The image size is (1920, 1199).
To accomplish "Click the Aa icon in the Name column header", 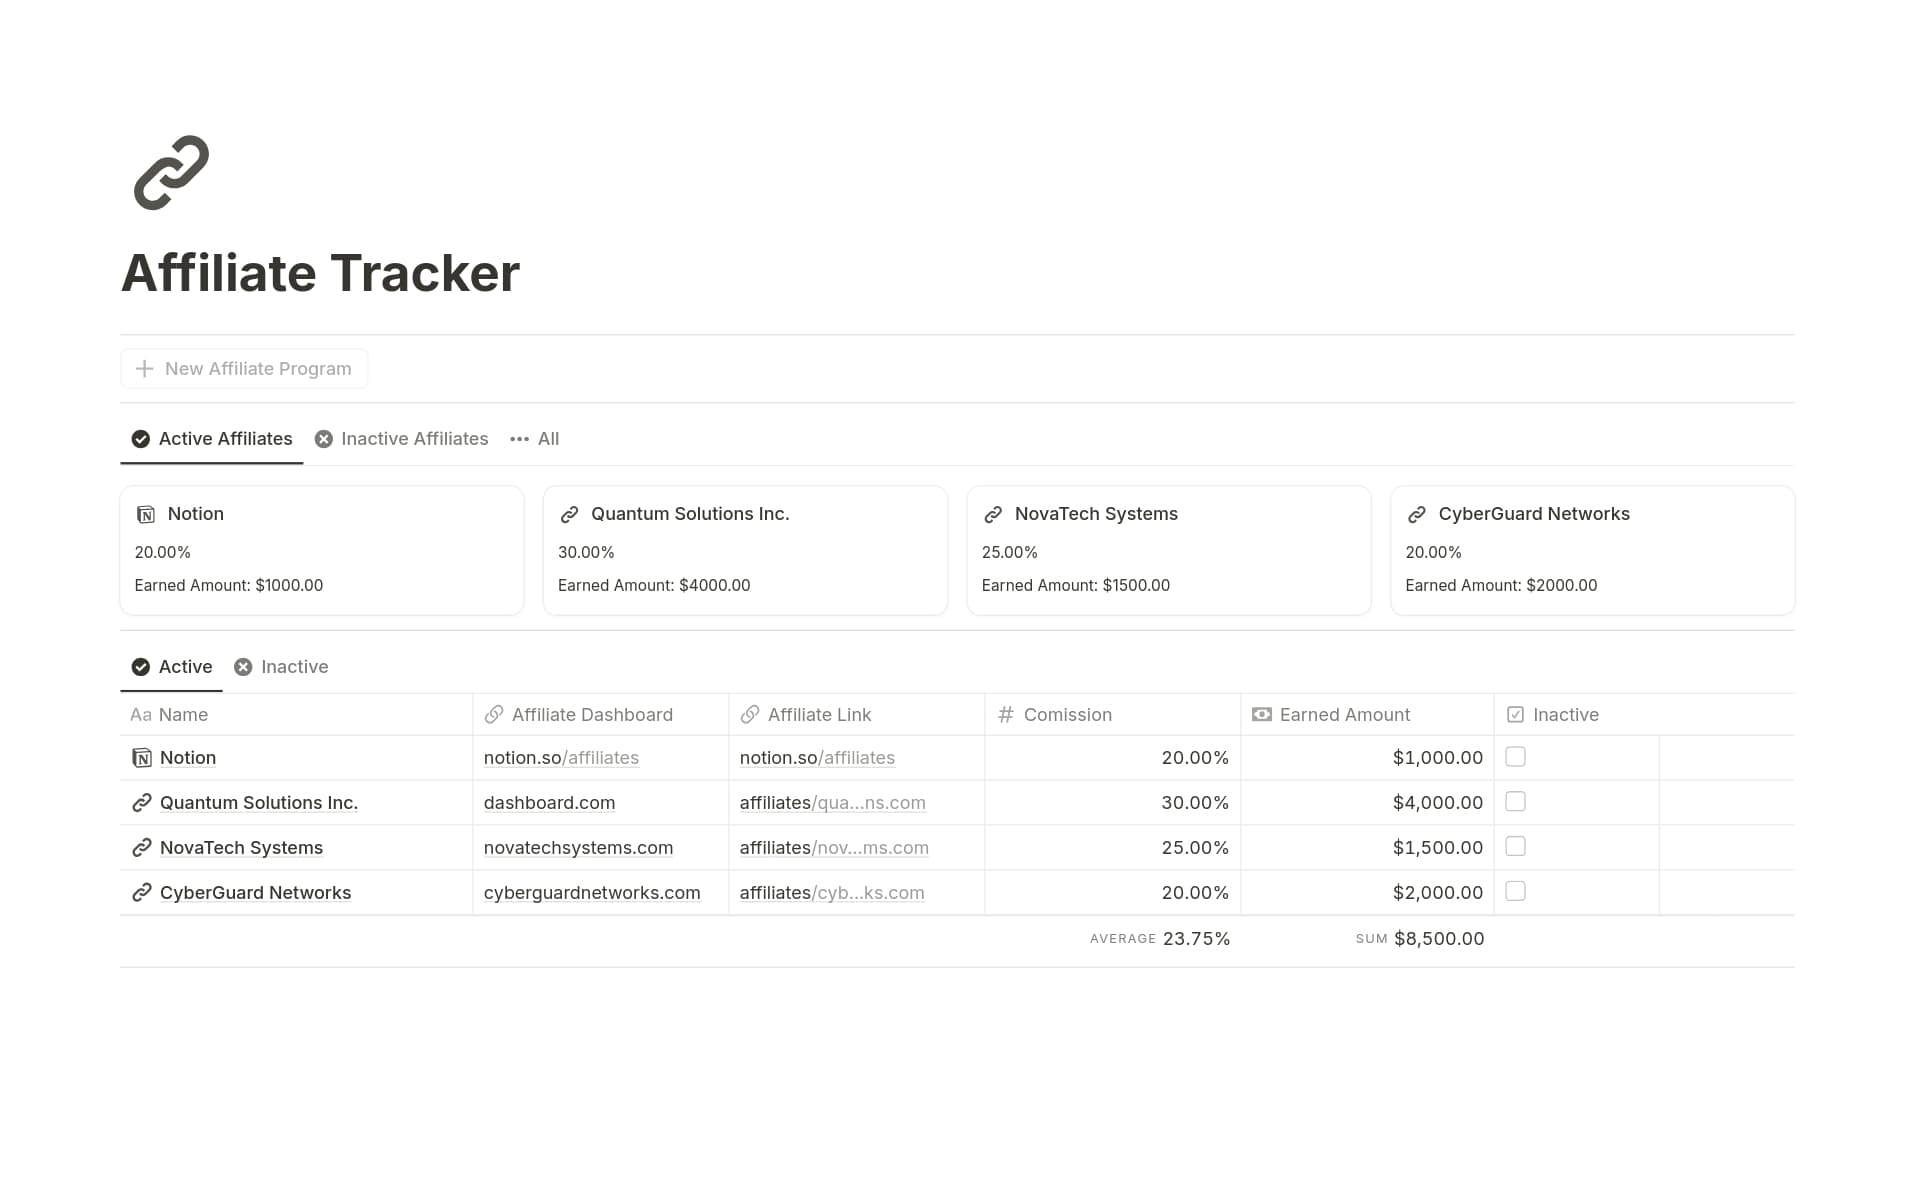I will [x=141, y=714].
